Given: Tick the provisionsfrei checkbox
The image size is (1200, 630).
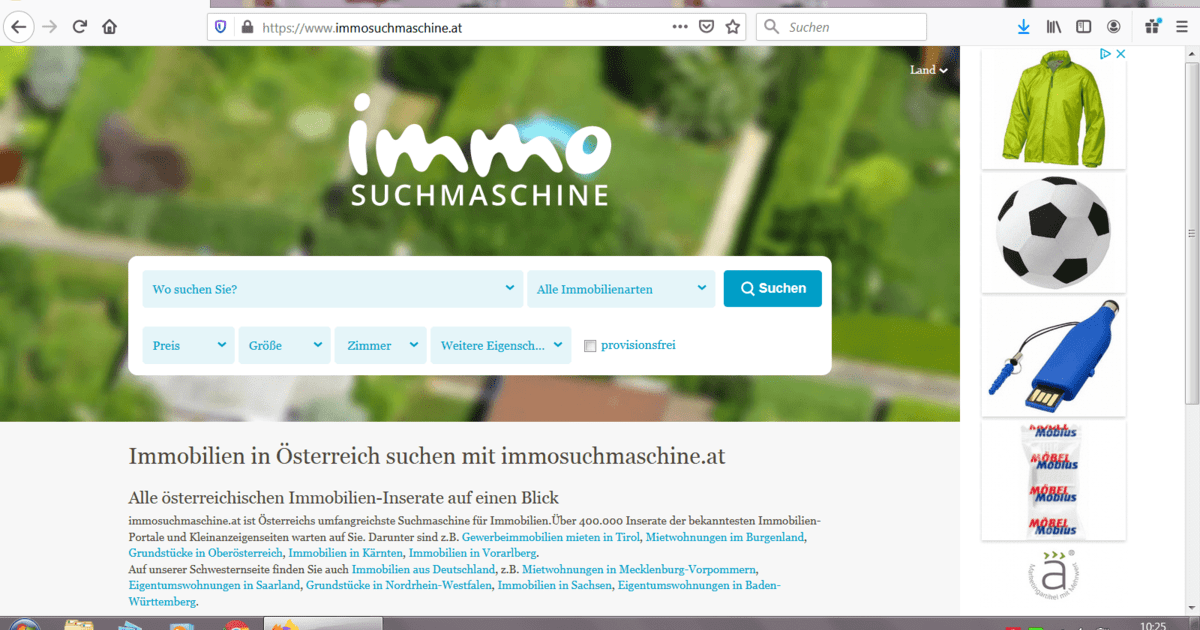Looking at the screenshot, I should [590, 346].
